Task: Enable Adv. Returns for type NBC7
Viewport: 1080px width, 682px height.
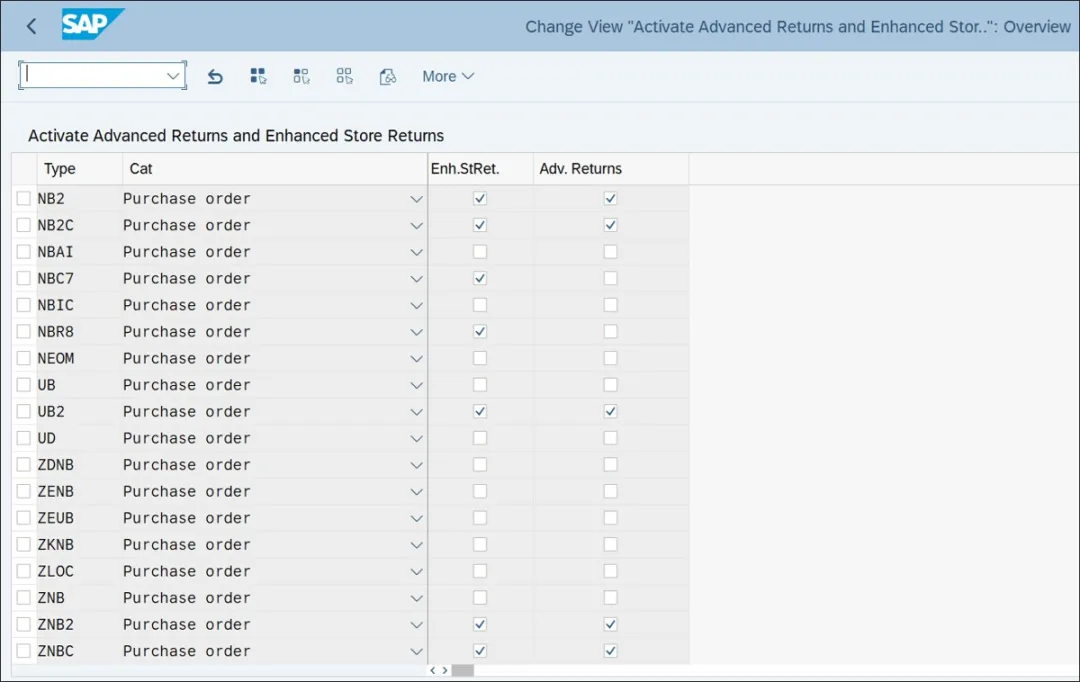Action: pos(610,278)
